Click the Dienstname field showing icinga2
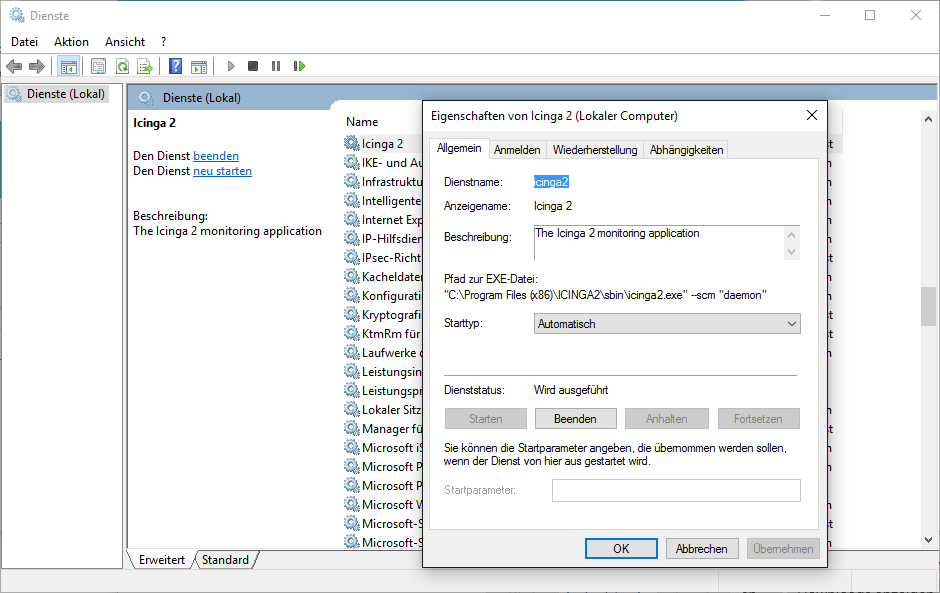Viewport: 940px width, 593px height. tap(551, 182)
